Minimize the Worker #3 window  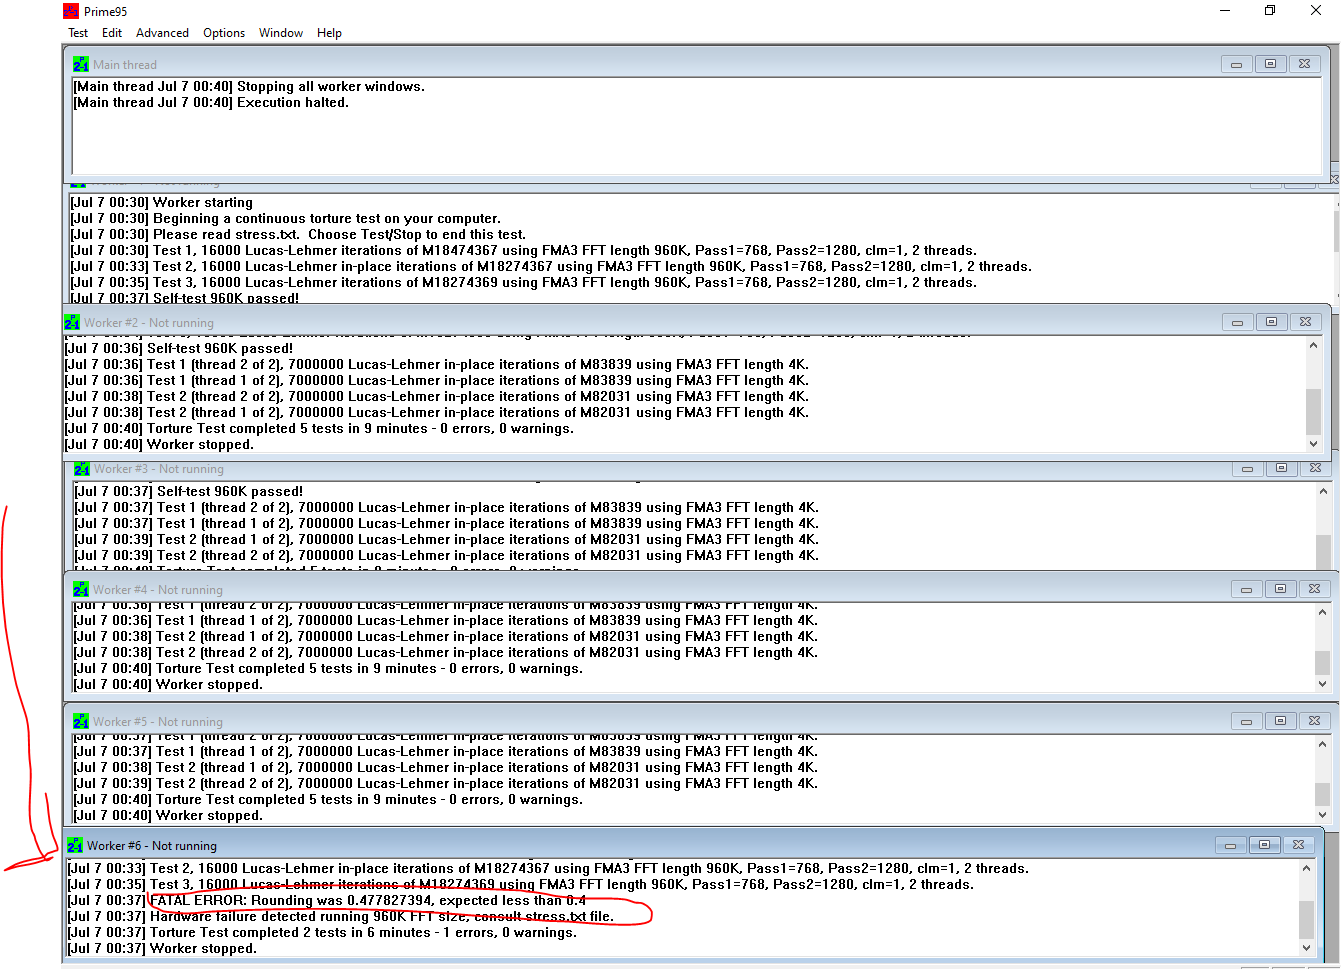tap(1247, 468)
